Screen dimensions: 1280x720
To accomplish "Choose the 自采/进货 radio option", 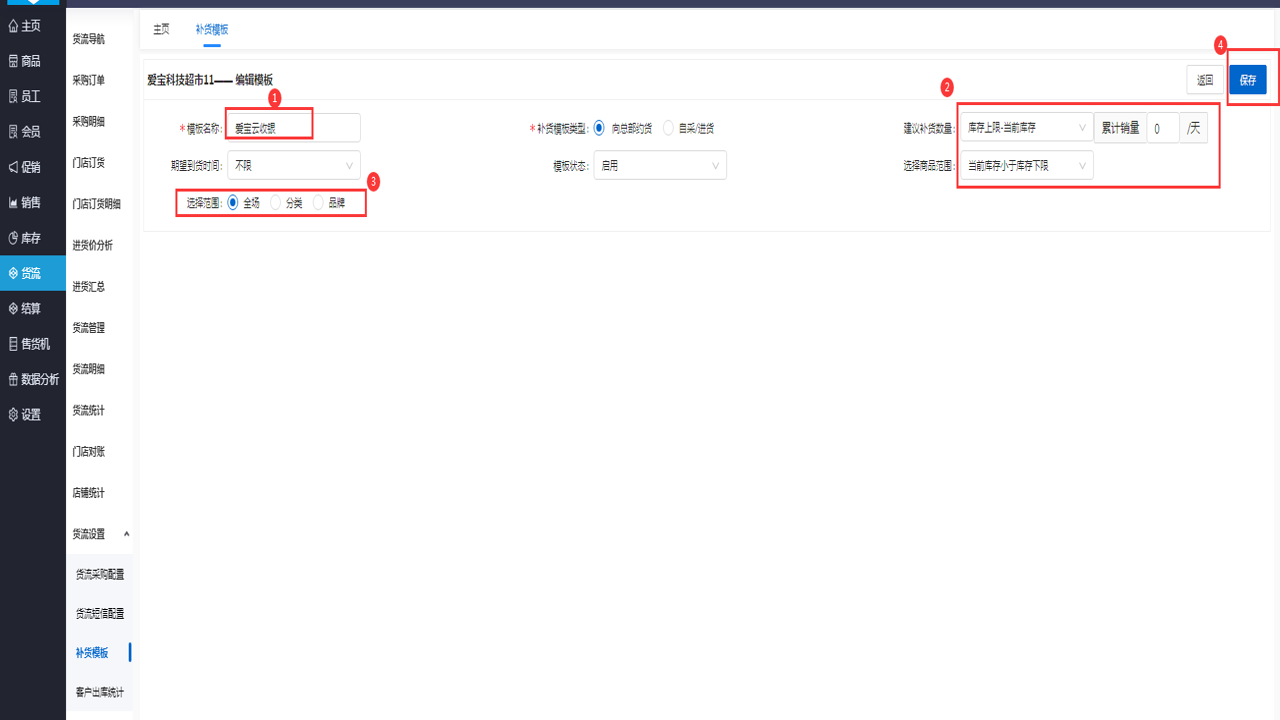I will coord(668,128).
